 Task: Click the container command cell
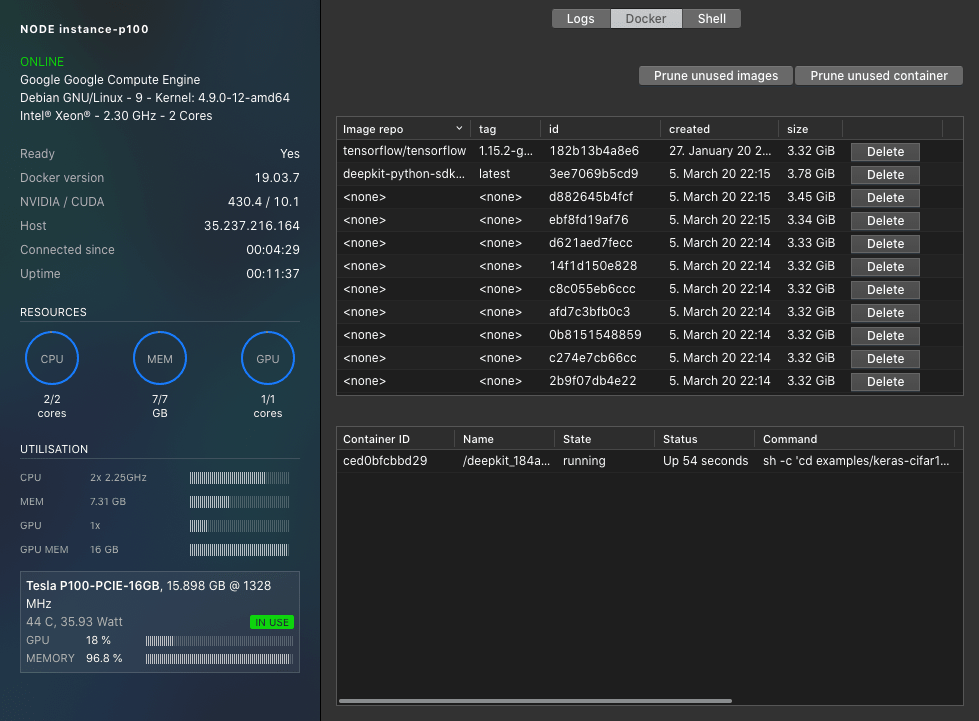(856, 461)
